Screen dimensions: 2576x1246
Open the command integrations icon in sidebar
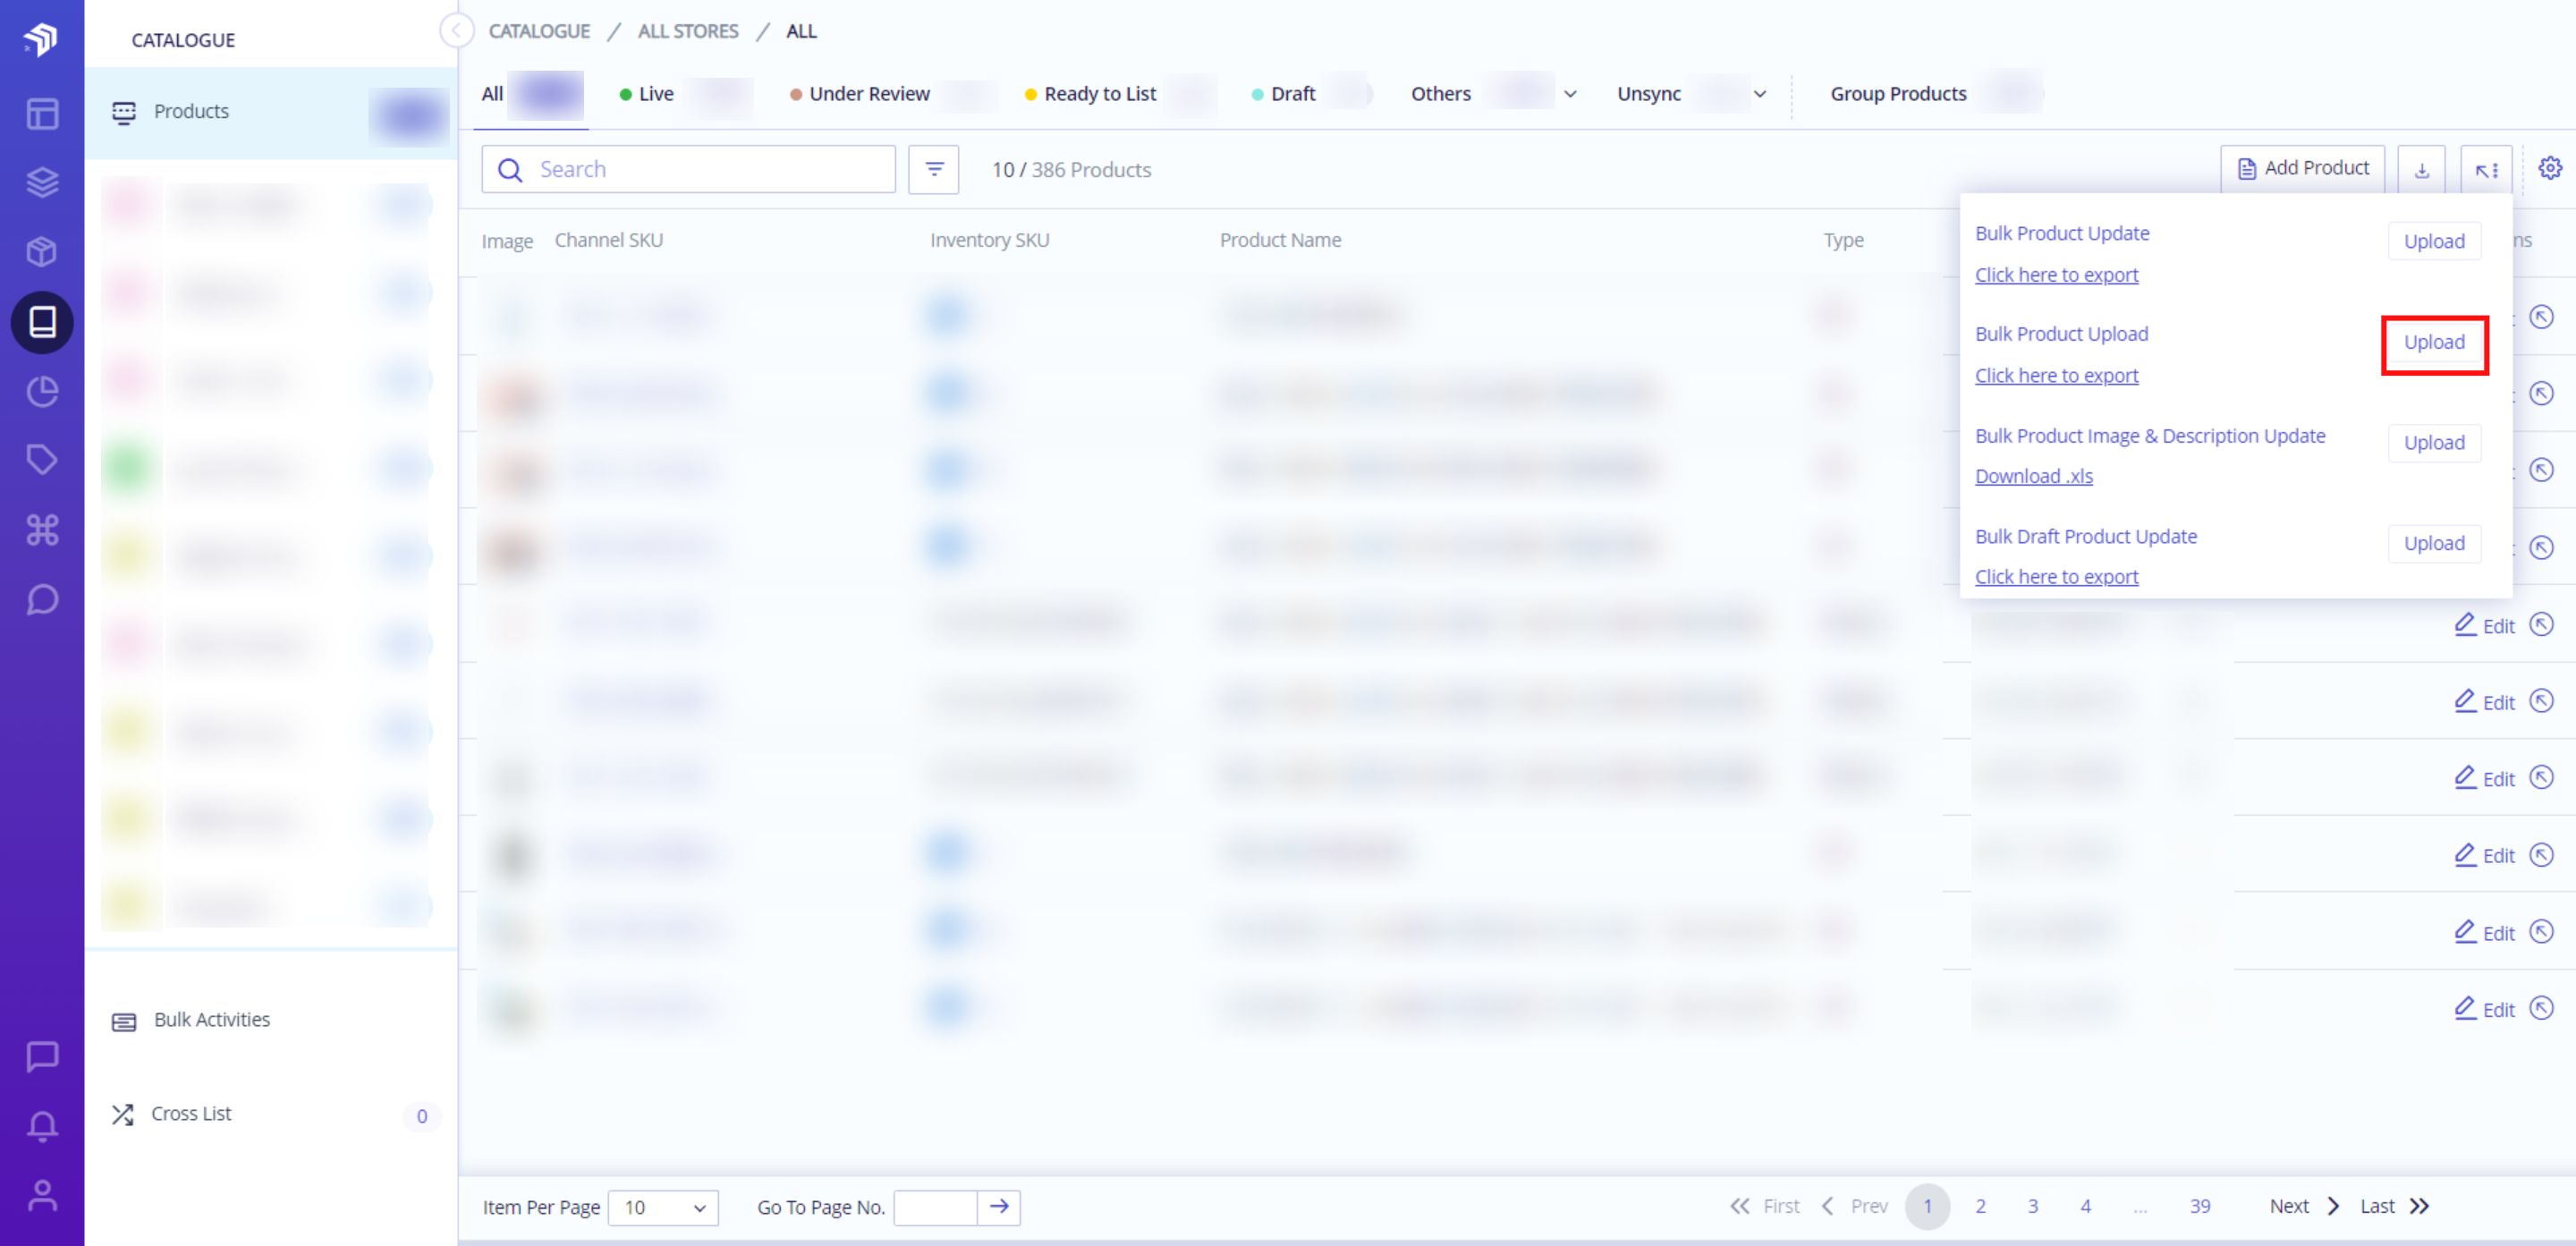(42, 529)
